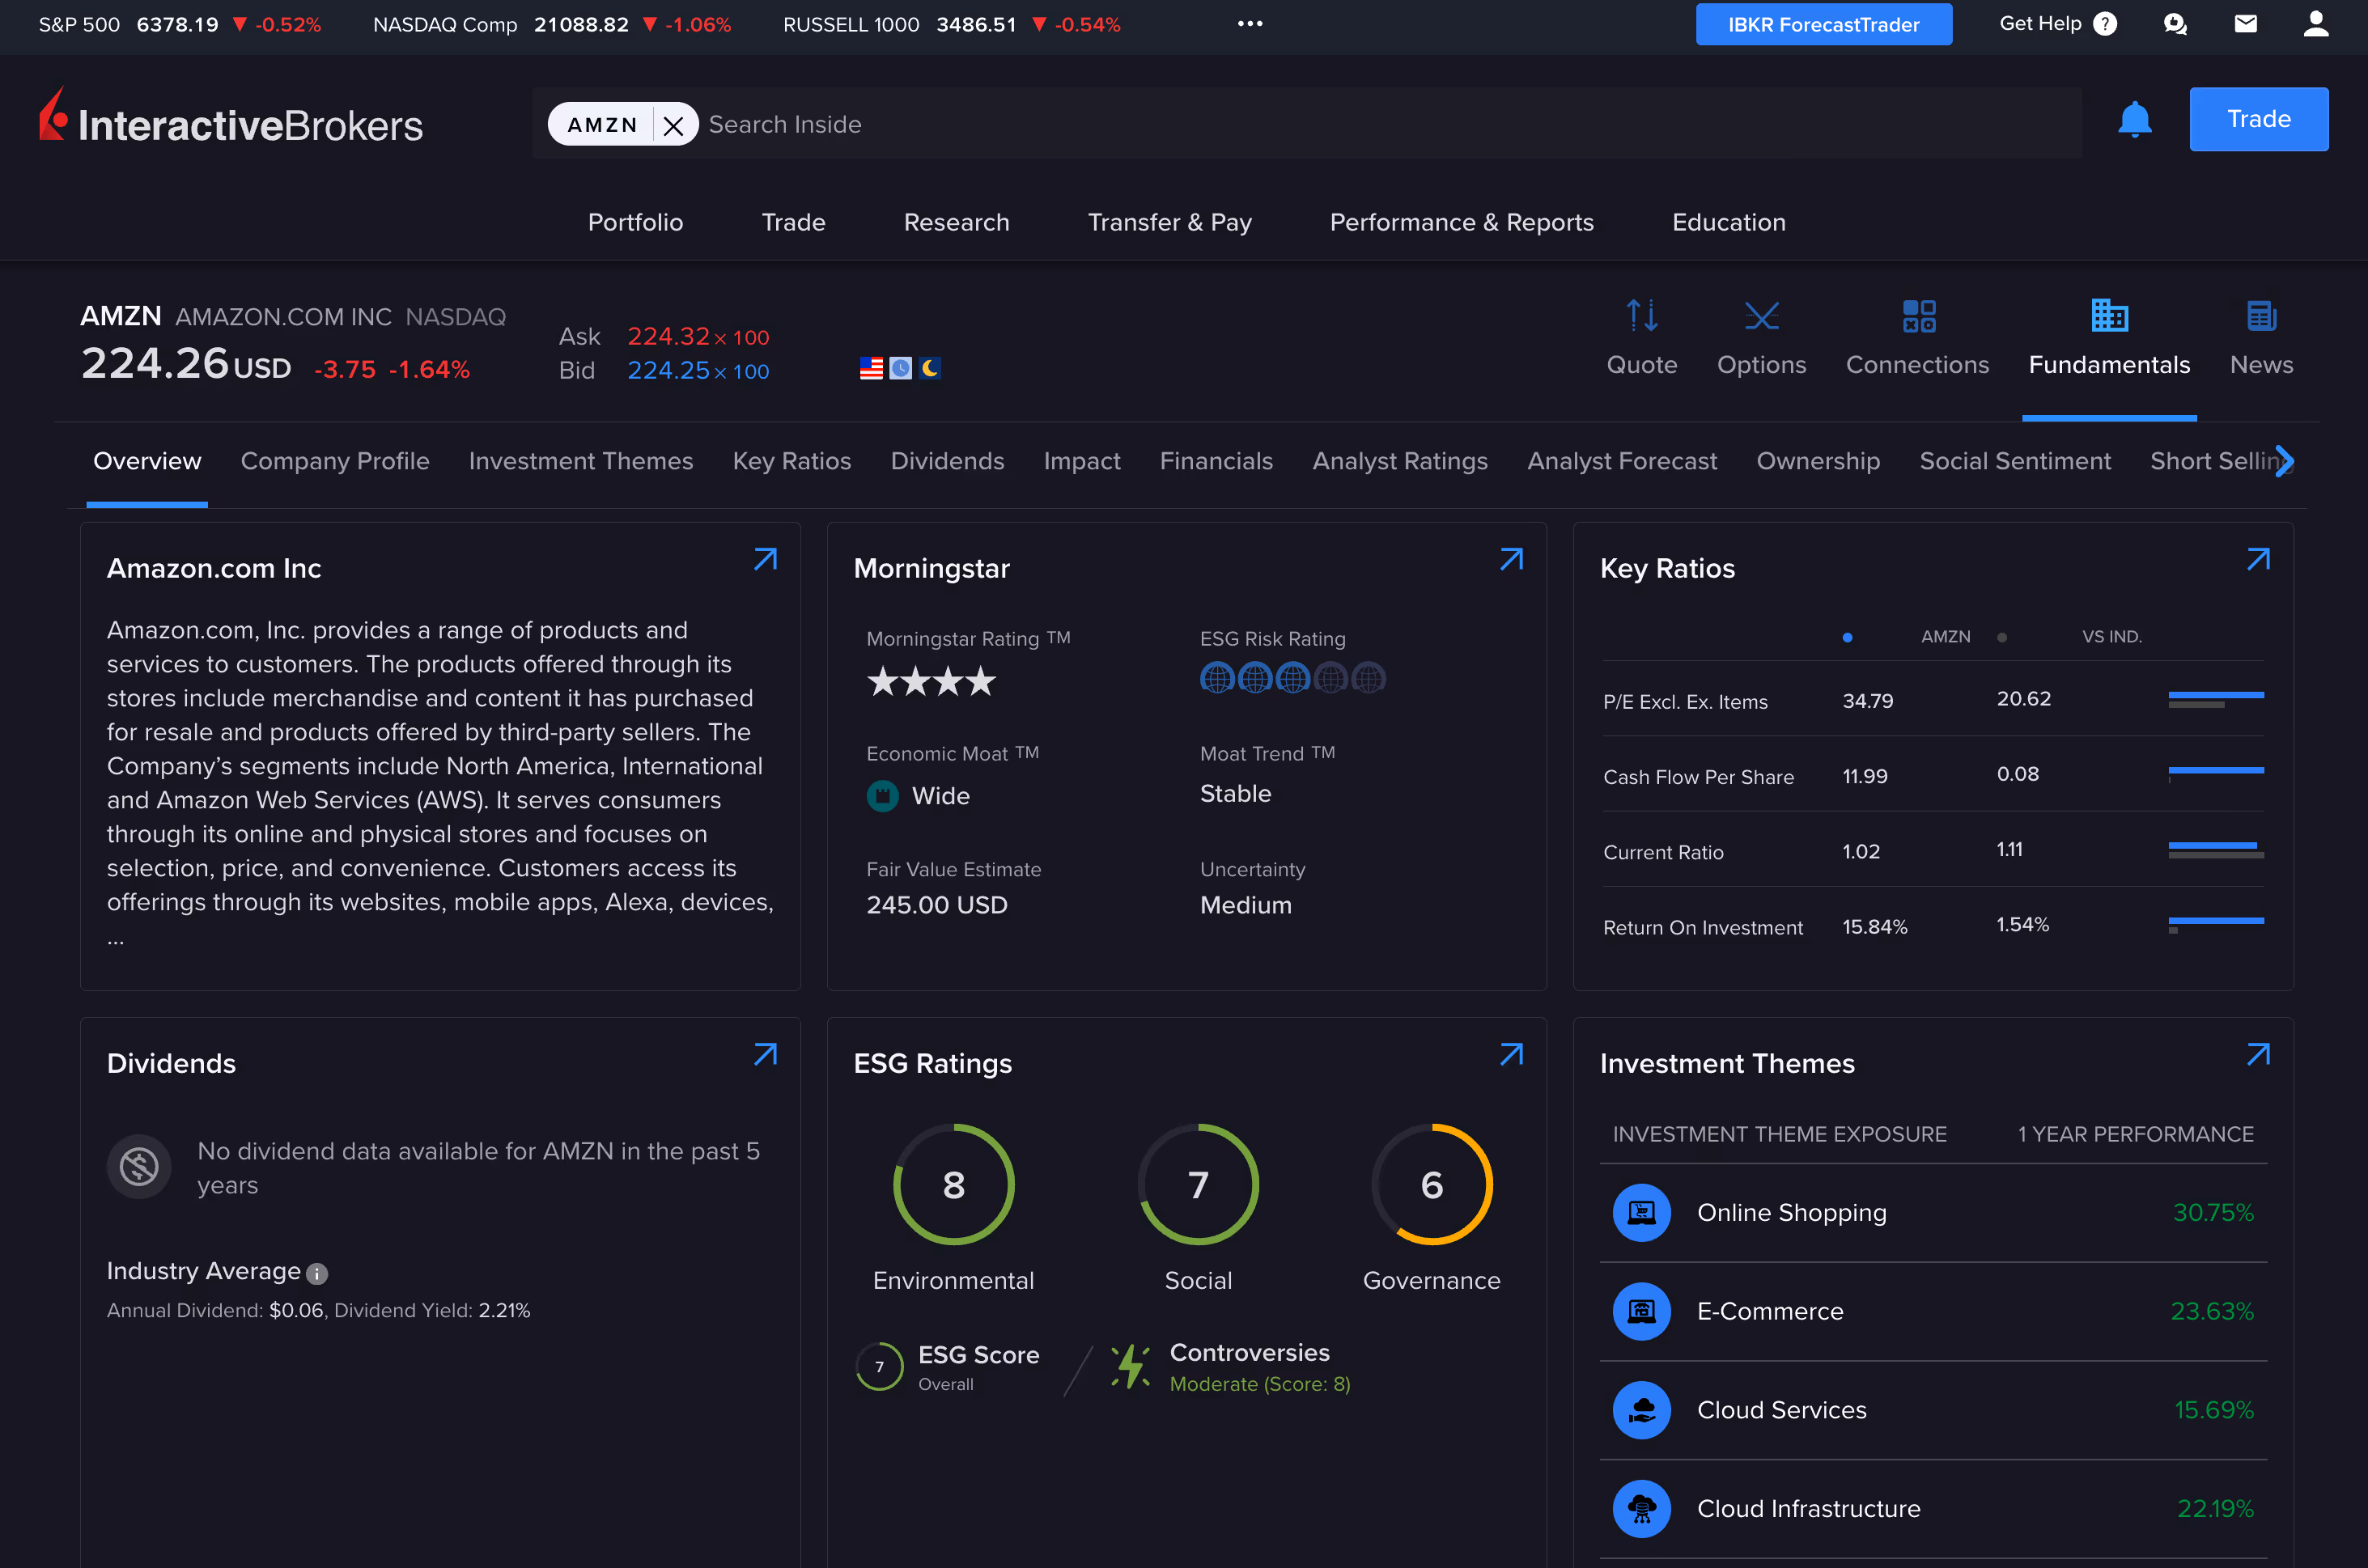Click the S&P 500 index ticker
The height and width of the screenshot is (1568, 2368).
(180, 24)
